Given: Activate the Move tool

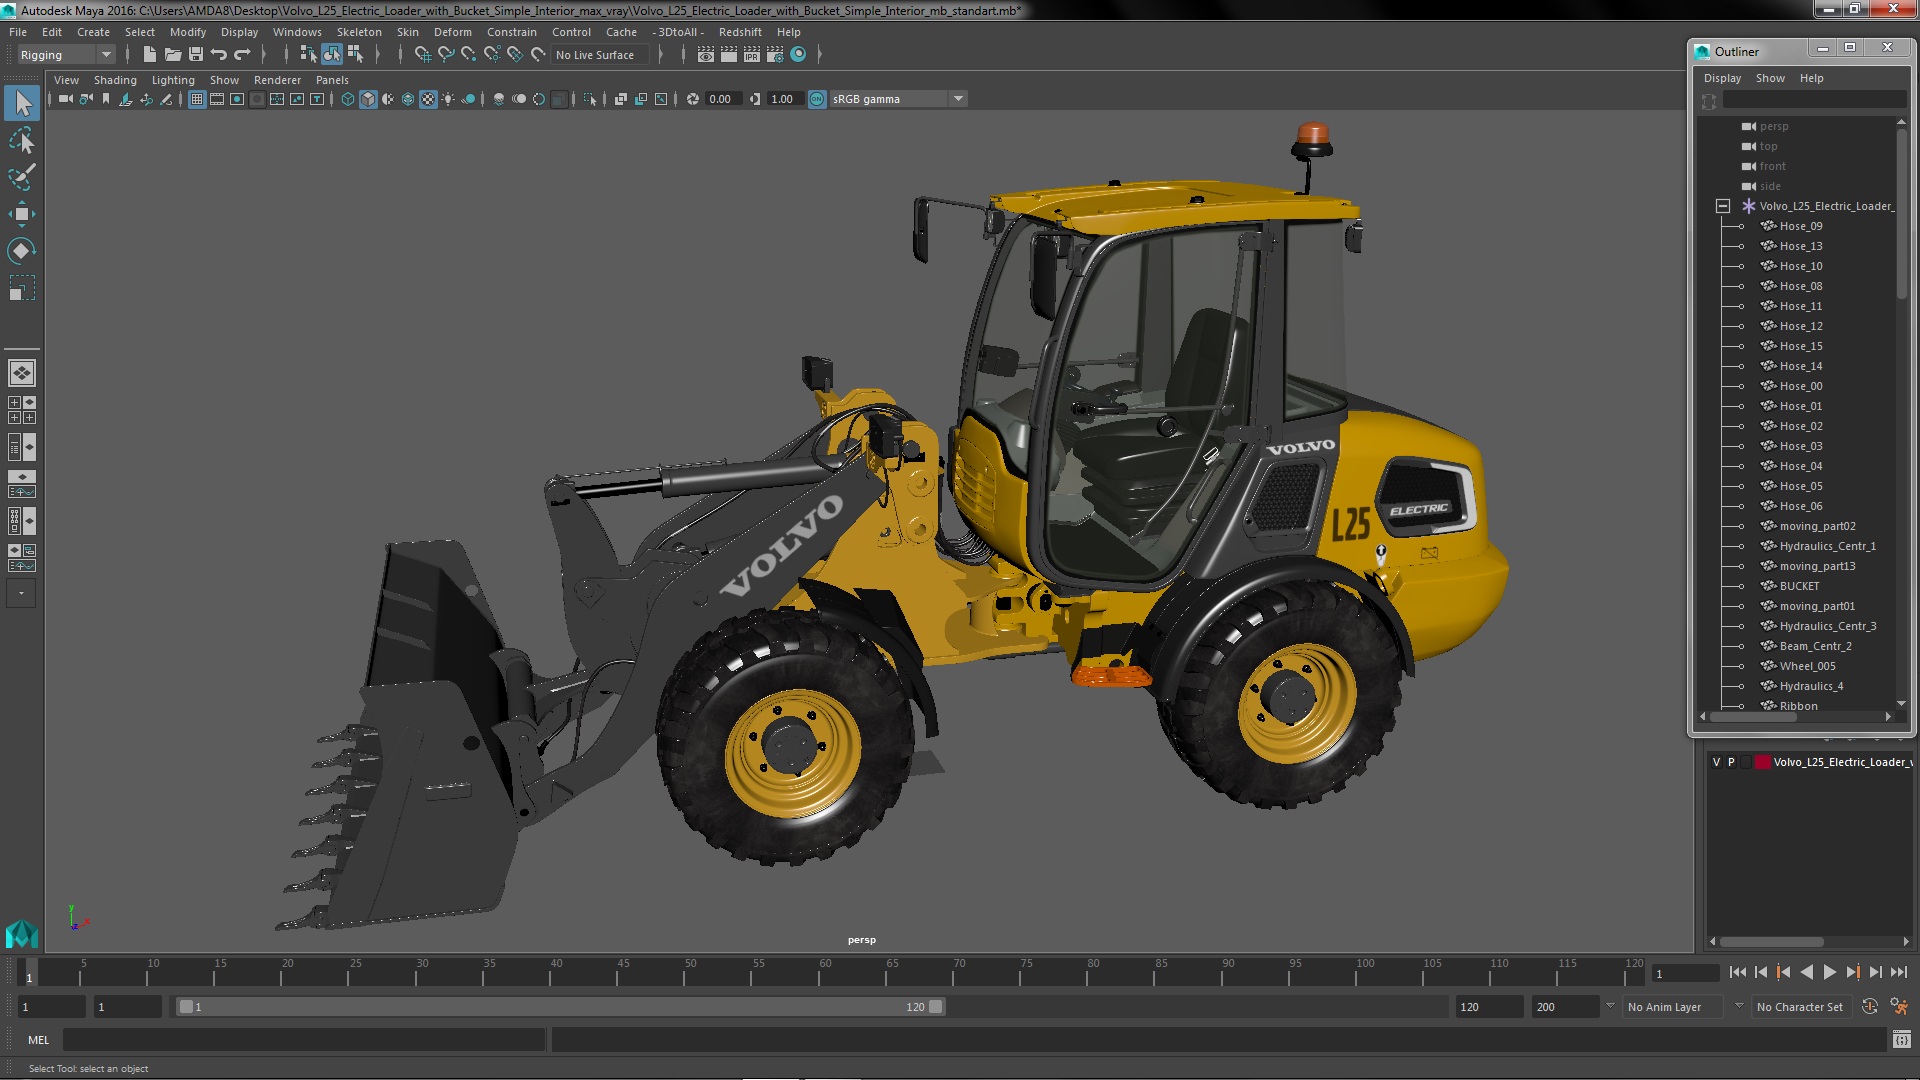Looking at the screenshot, I should click(x=22, y=214).
